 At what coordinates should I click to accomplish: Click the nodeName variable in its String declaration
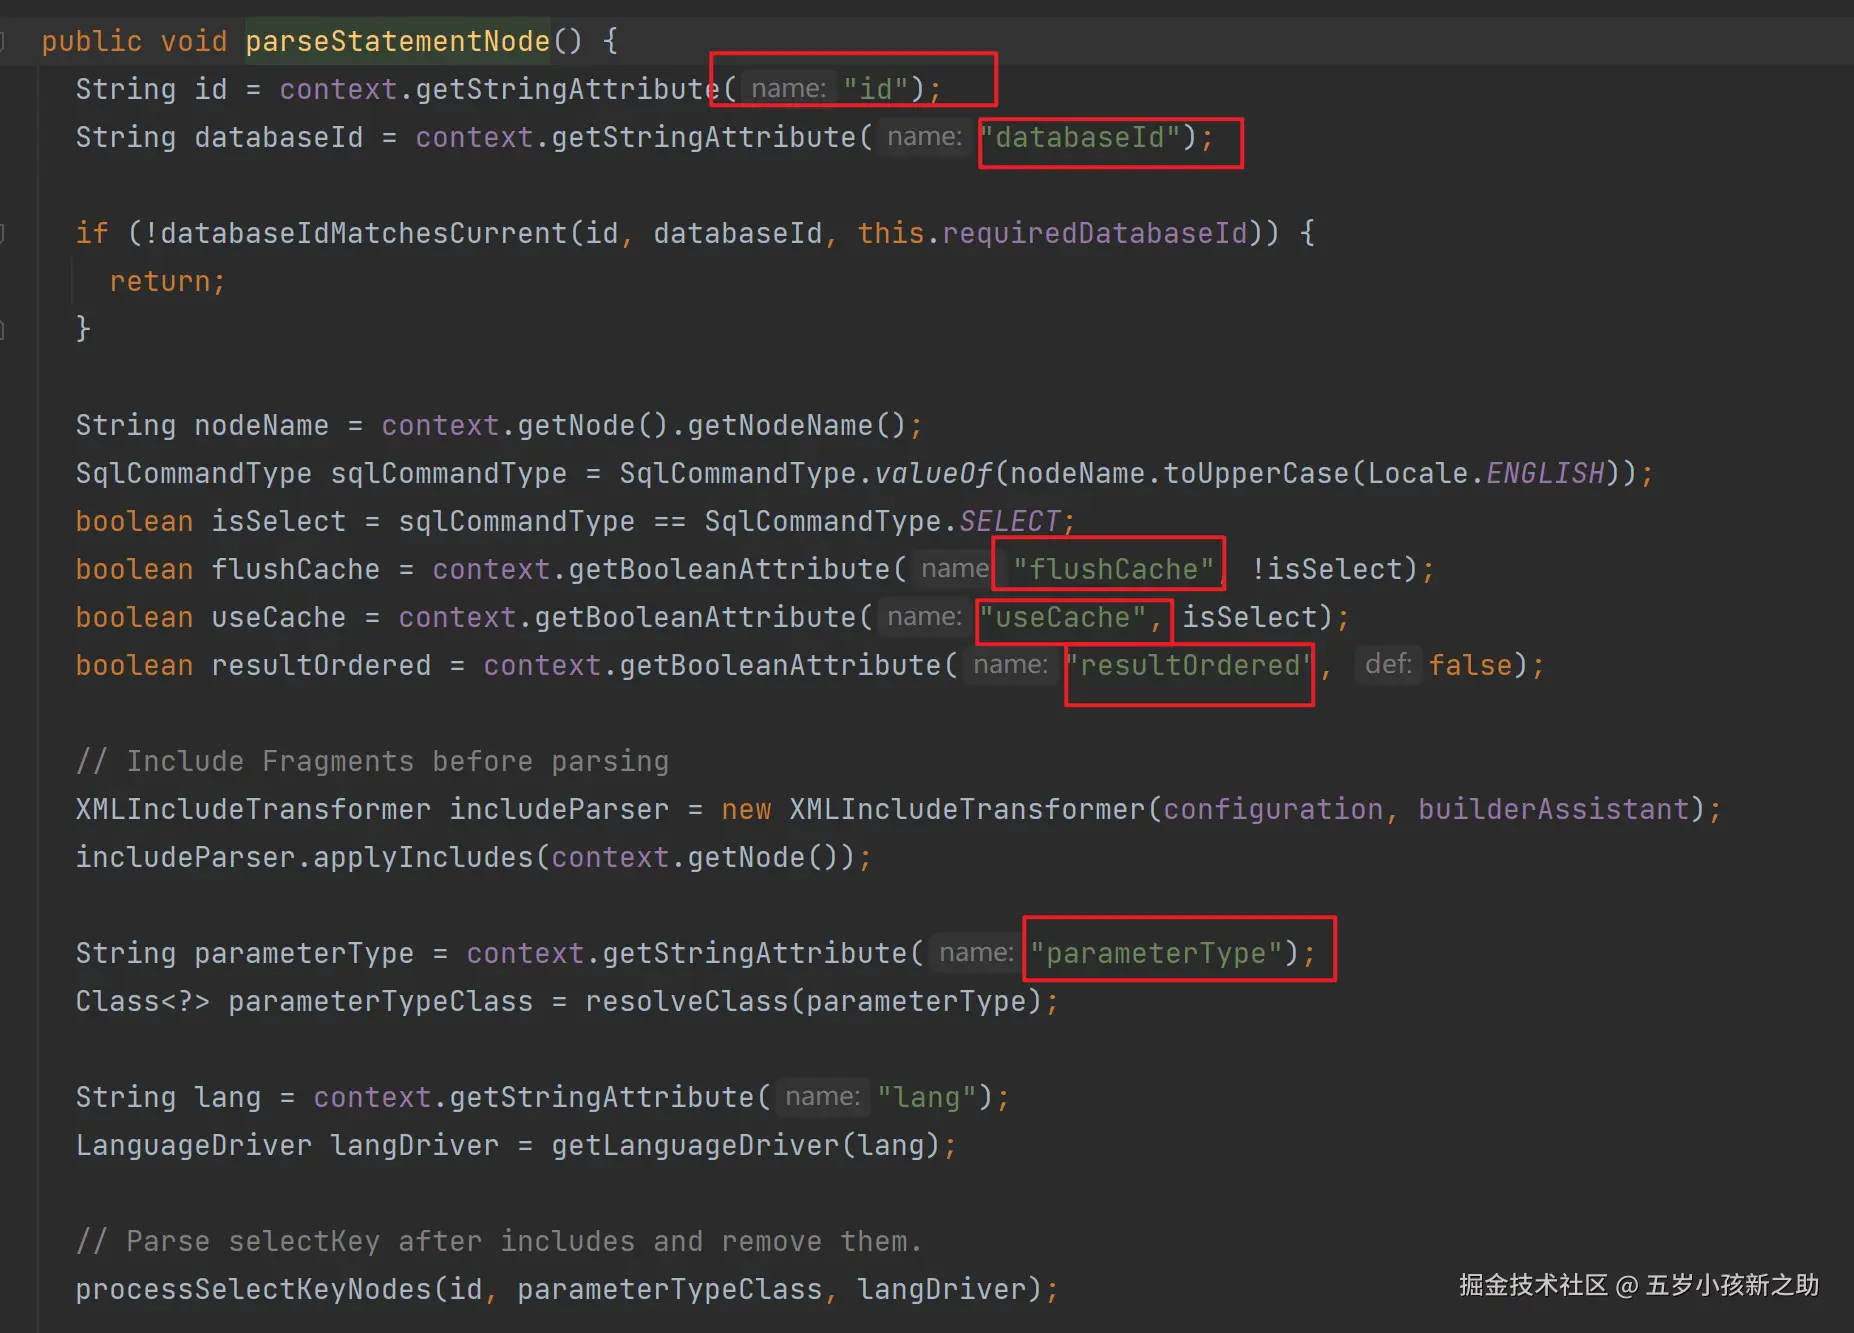262,425
